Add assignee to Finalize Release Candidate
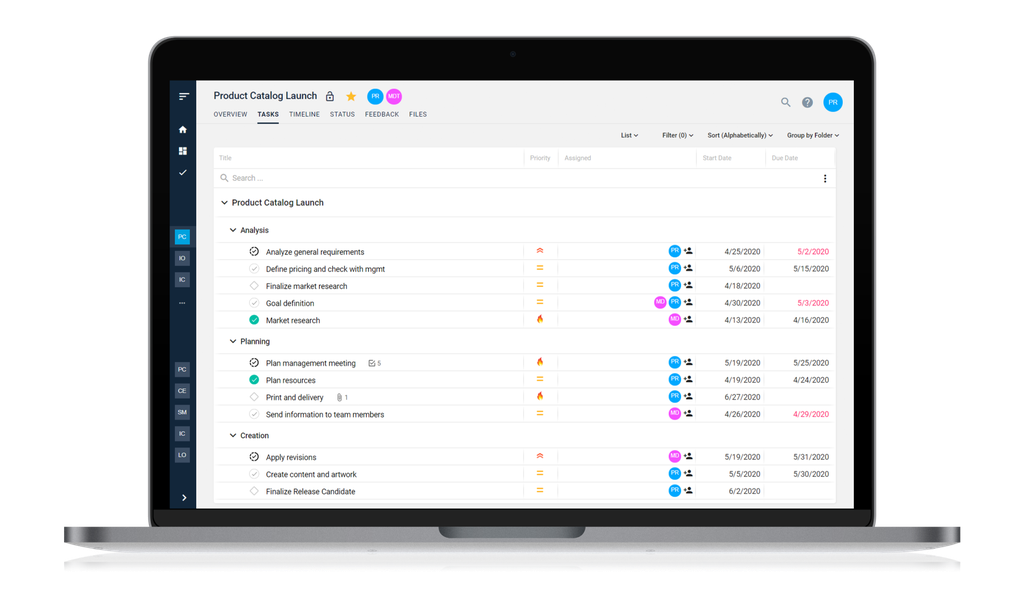The height and width of the screenshot is (589, 1024). point(688,490)
